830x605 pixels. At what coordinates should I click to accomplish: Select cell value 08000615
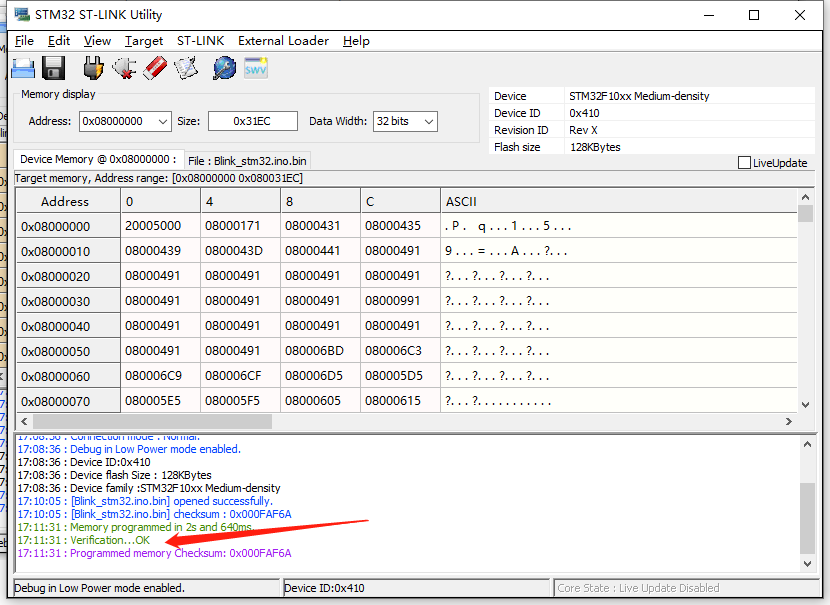400,401
